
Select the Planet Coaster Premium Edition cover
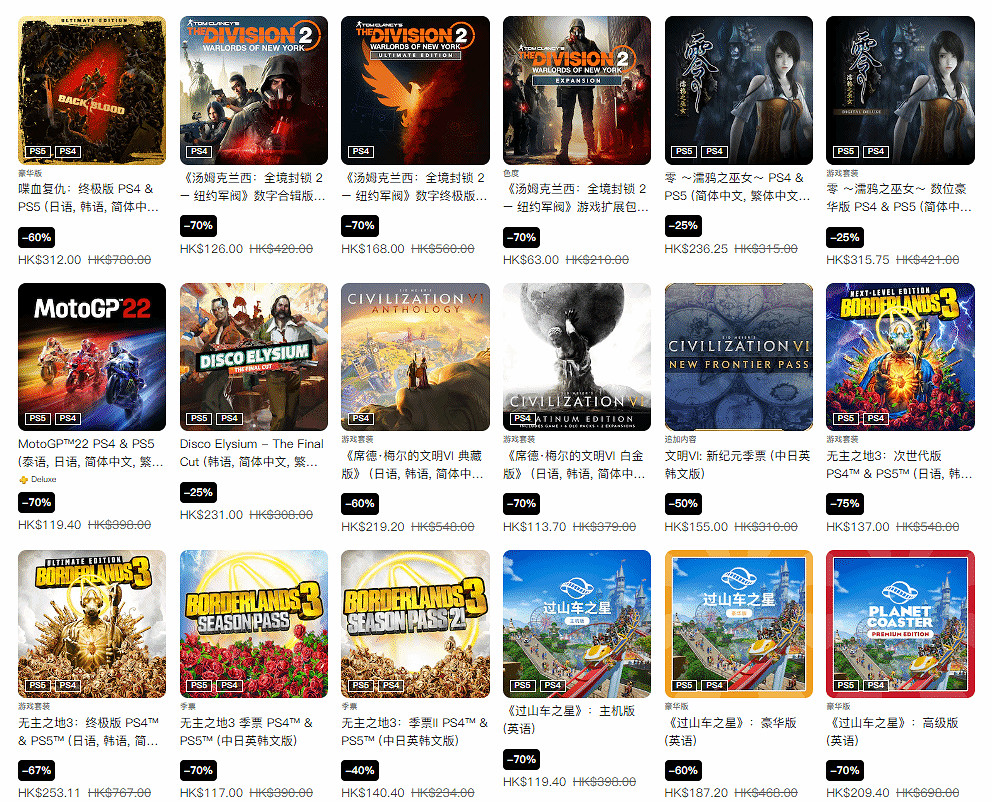pos(900,624)
